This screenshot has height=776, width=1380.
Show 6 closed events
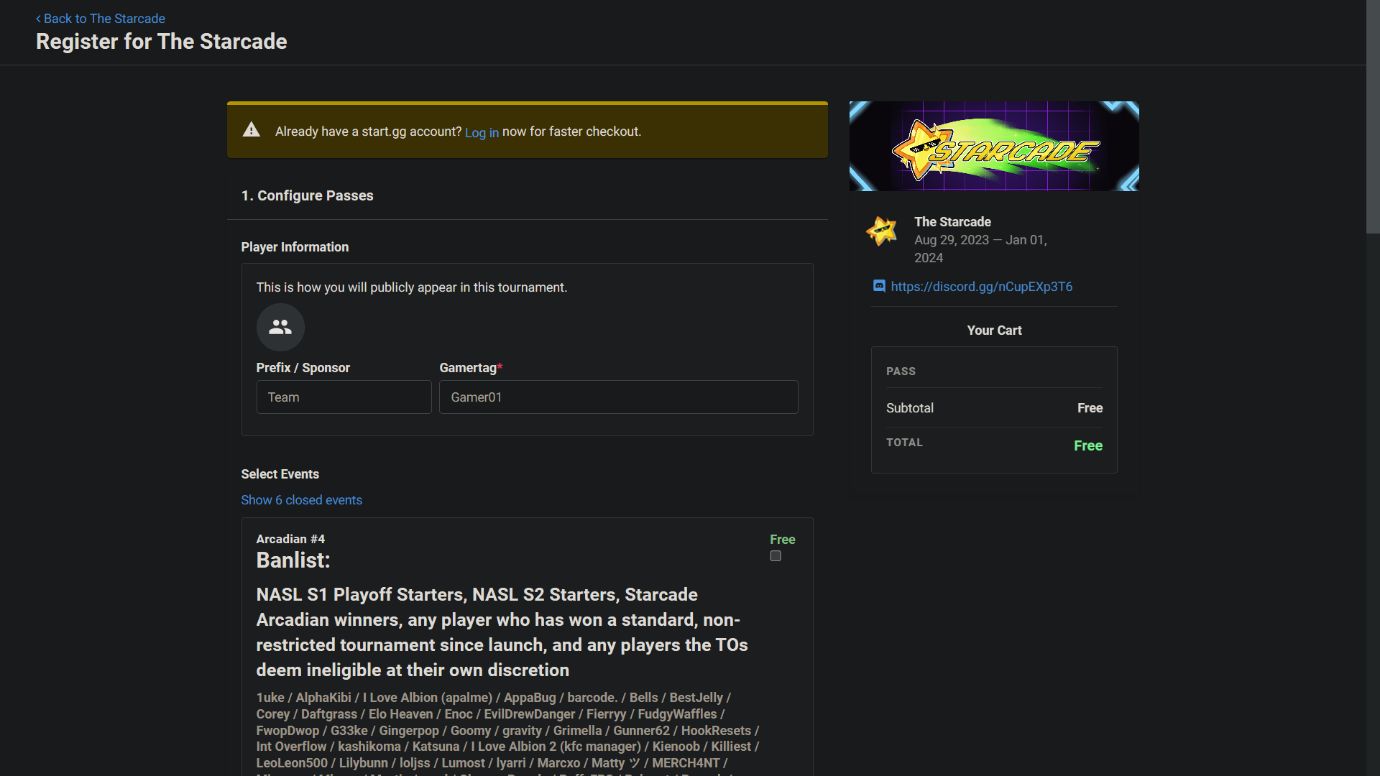[x=301, y=500]
